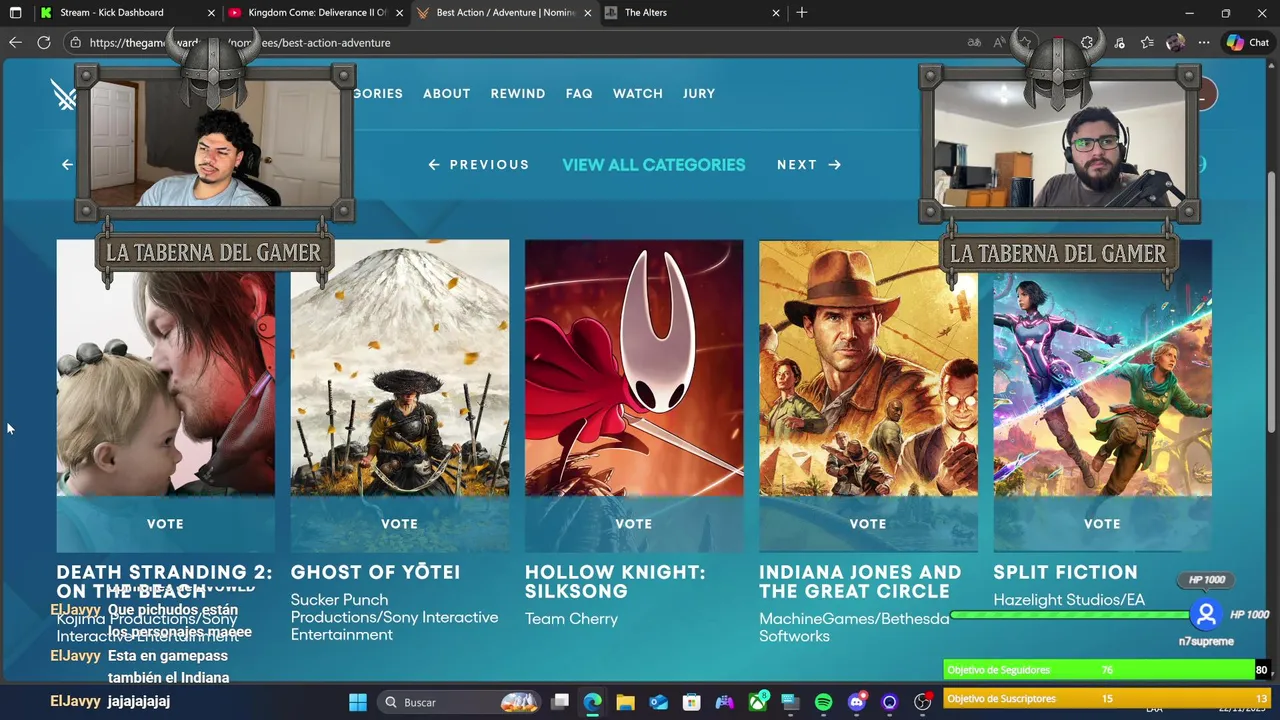Vote for Hollow Knight: Silksong
The height and width of the screenshot is (720, 1280).
(634, 524)
